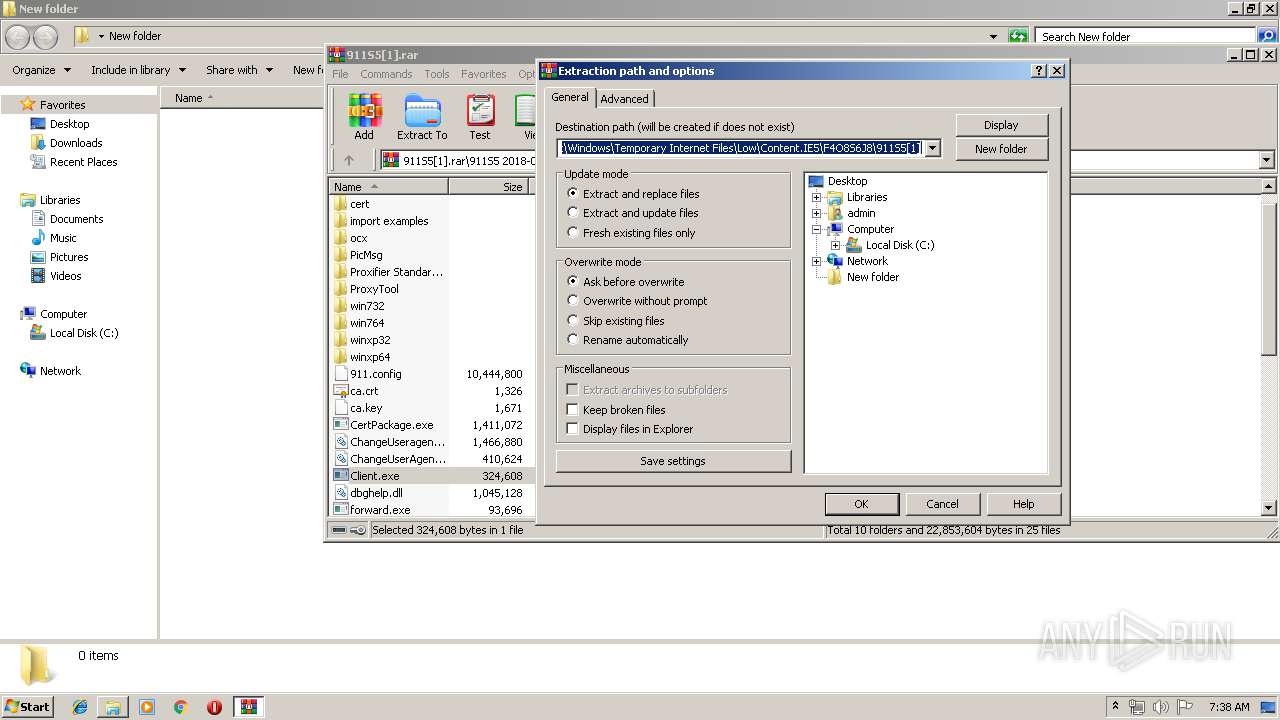The height and width of the screenshot is (720, 1280).
Task: Launch Windows Media Player from taskbar
Action: [x=147, y=707]
